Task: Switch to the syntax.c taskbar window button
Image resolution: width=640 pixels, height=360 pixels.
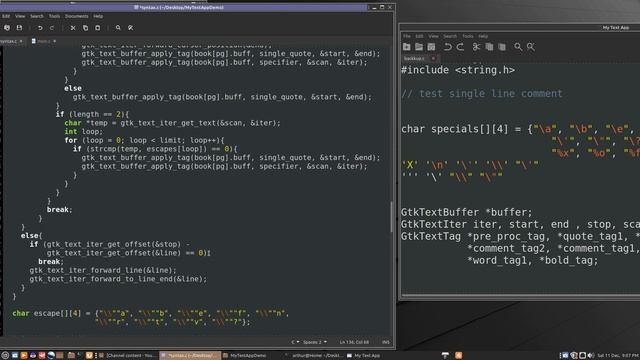Action: (190, 356)
